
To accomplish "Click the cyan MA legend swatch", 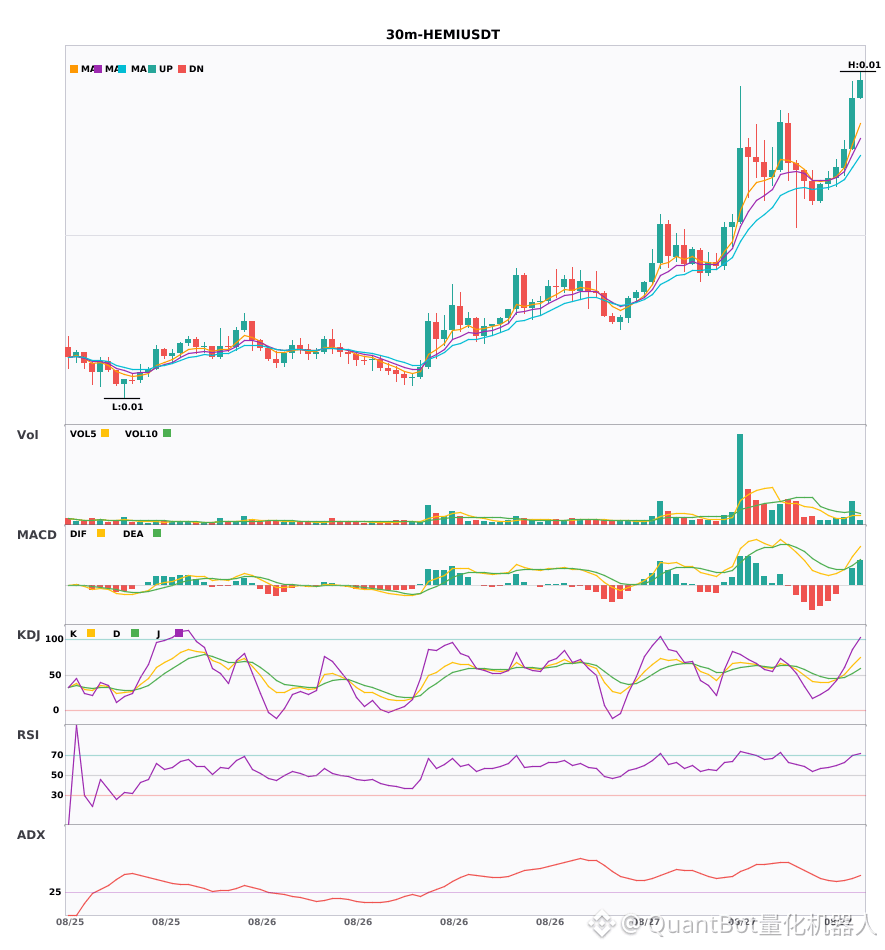I will pyautogui.click(x=122, y=69).
